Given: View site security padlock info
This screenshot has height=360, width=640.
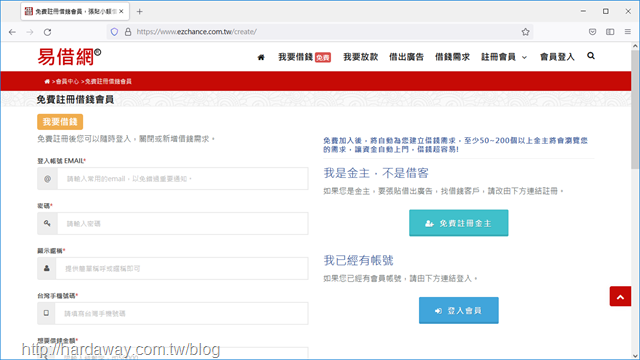Looking at the screenshot, I should pos(128,32).
